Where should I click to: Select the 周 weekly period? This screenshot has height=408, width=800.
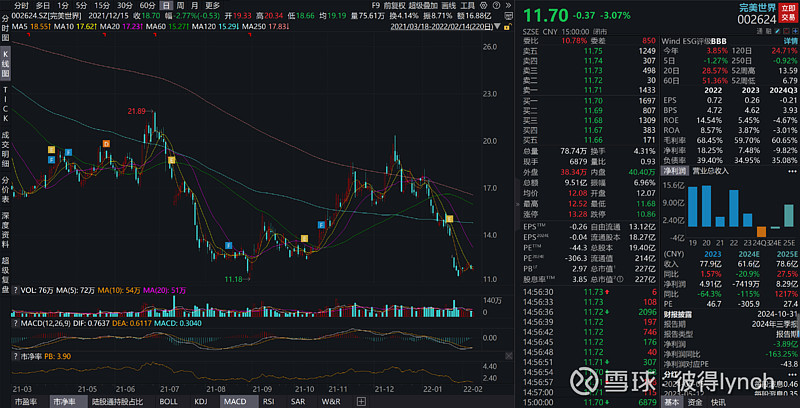click(180, 6)
